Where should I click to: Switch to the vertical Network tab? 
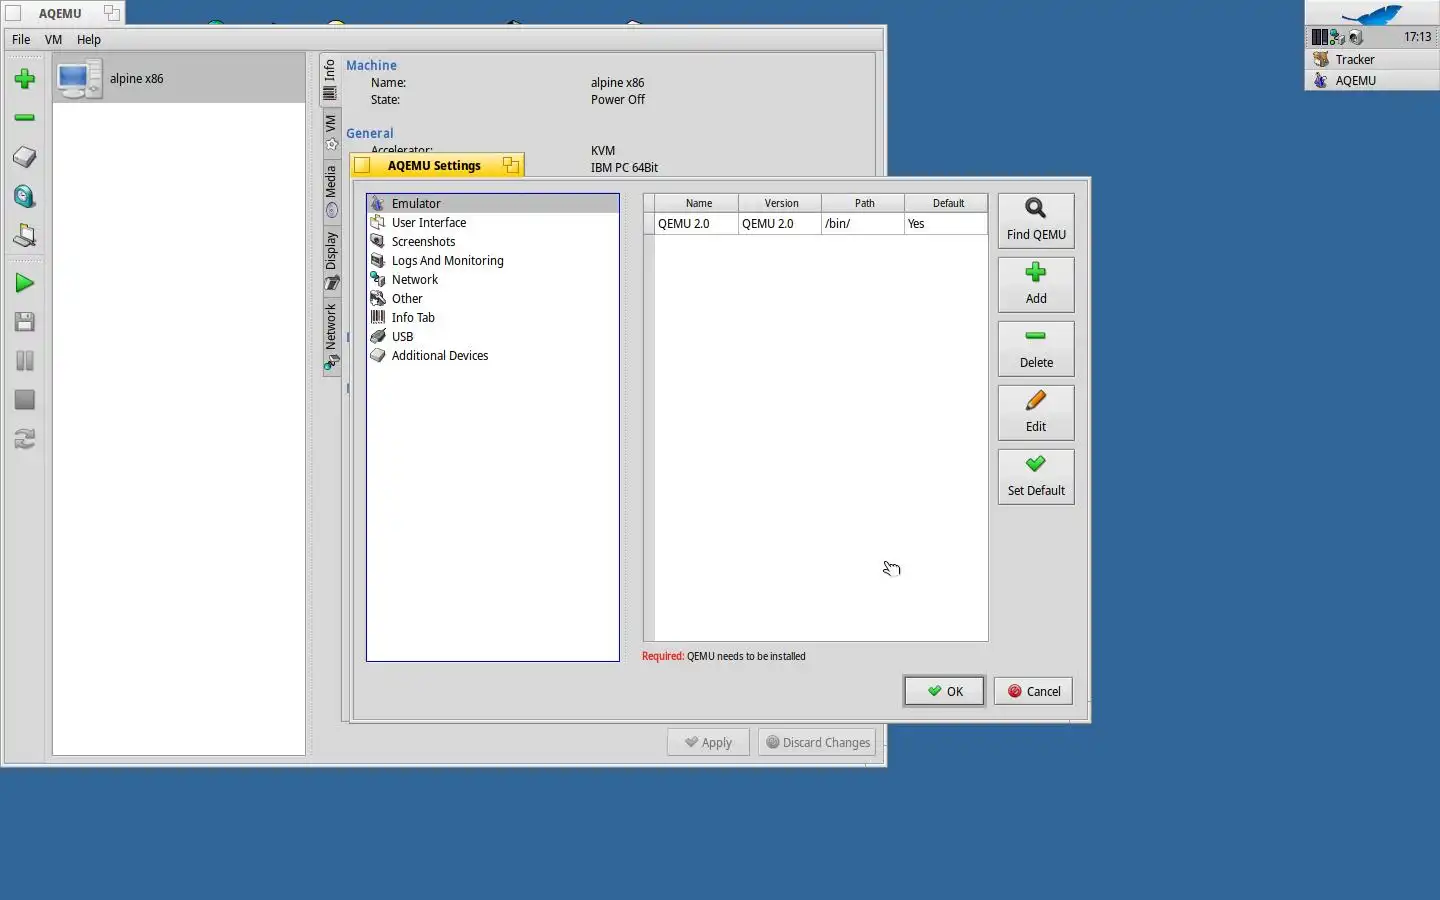click(330, 337)
